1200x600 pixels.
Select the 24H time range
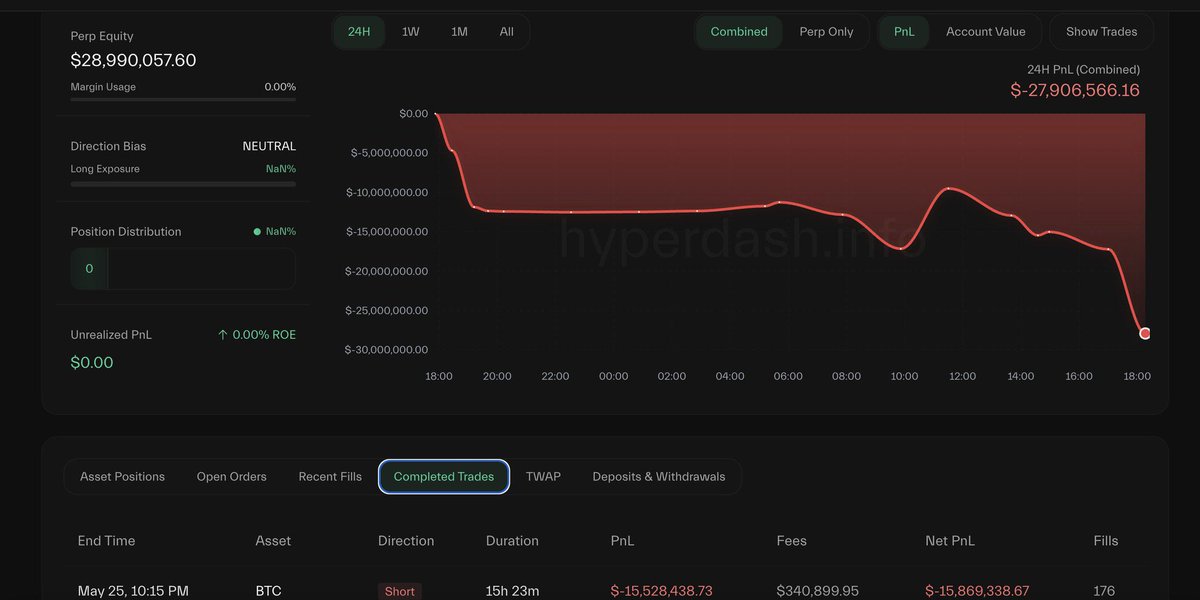(359, 32)
